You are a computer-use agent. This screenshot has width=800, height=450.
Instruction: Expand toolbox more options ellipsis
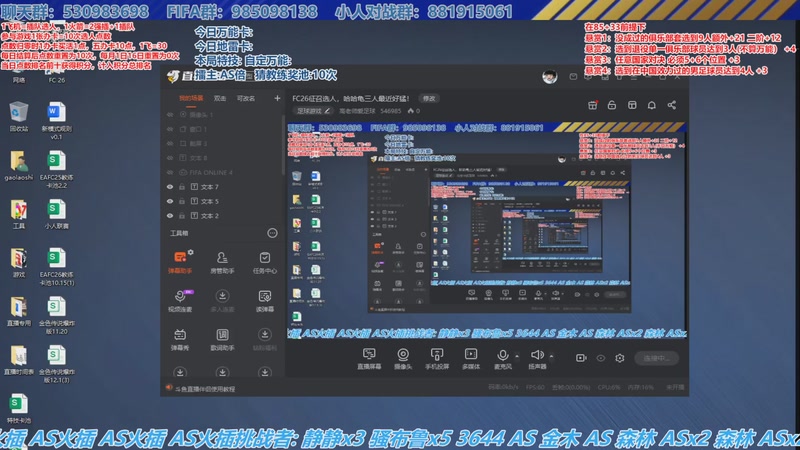tap(272, 233)
